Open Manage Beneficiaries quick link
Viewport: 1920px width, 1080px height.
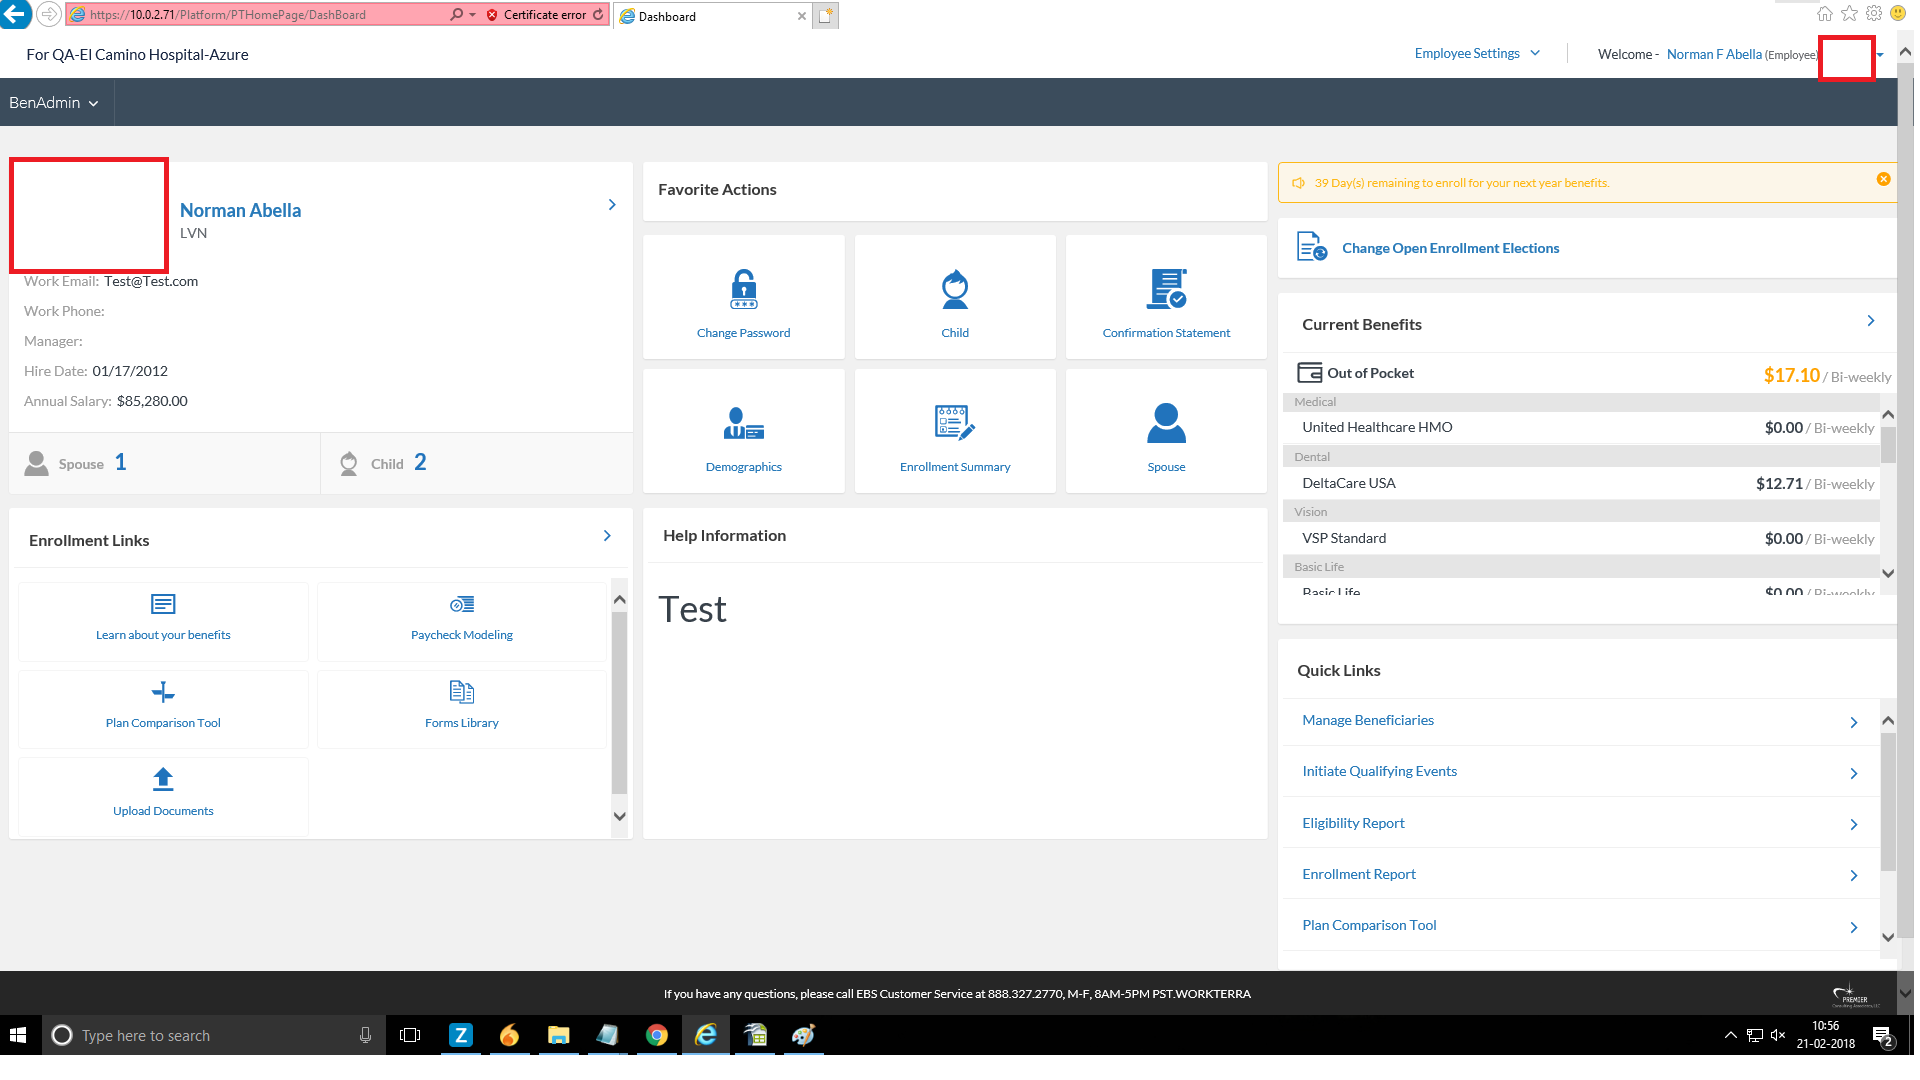click(x=1367, y=720)
